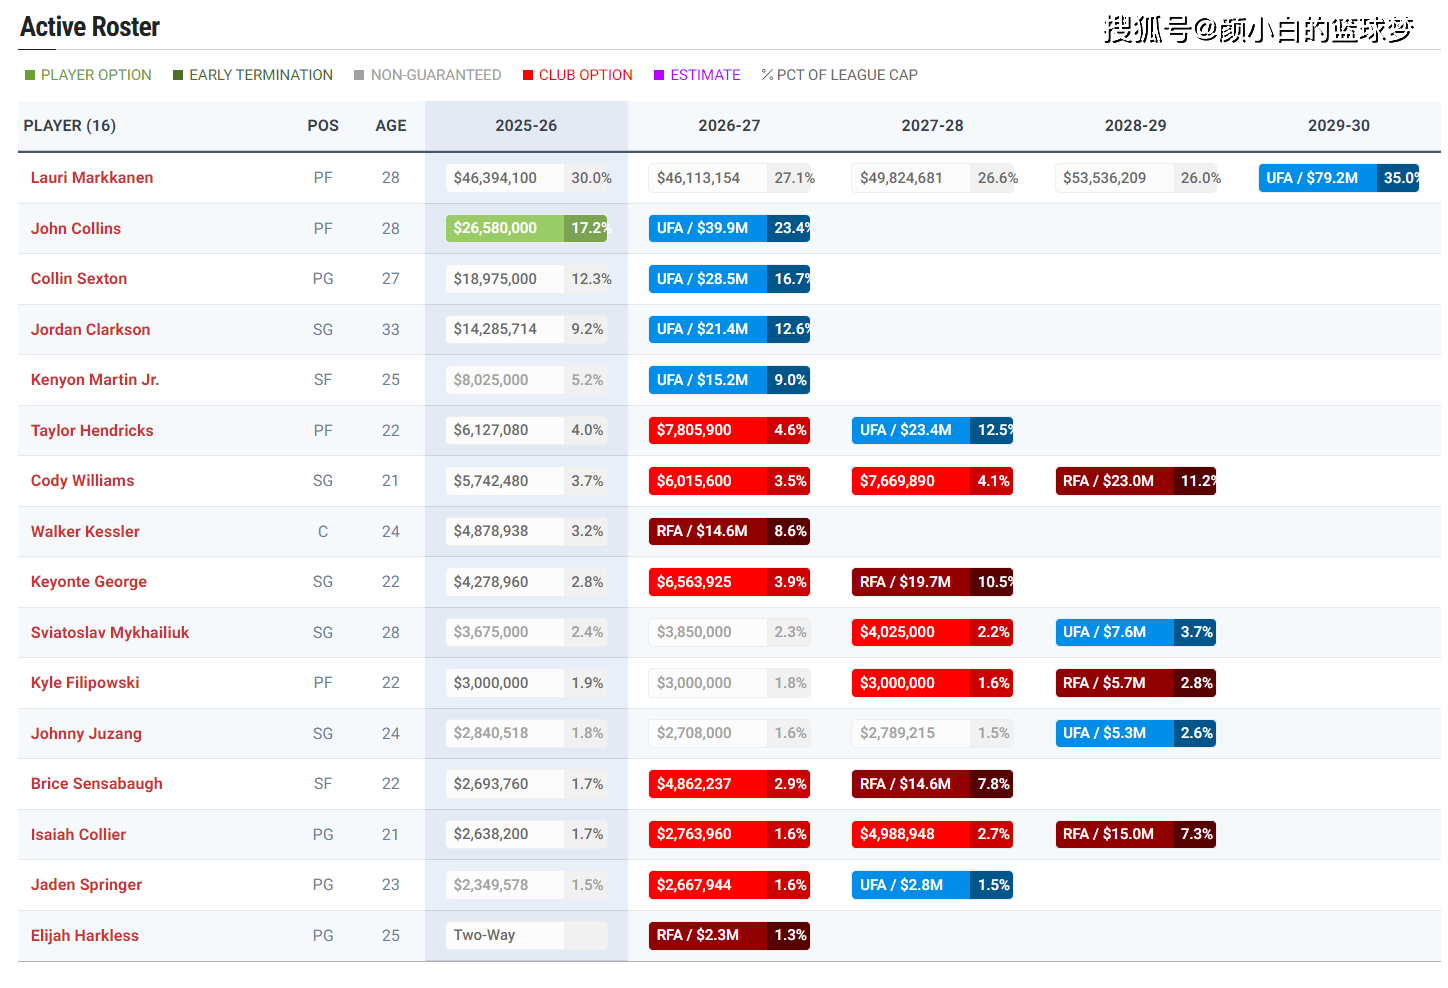1448x988 pixels.
Task: Click the green Player Option legend square
Action: tap(30, 75)
